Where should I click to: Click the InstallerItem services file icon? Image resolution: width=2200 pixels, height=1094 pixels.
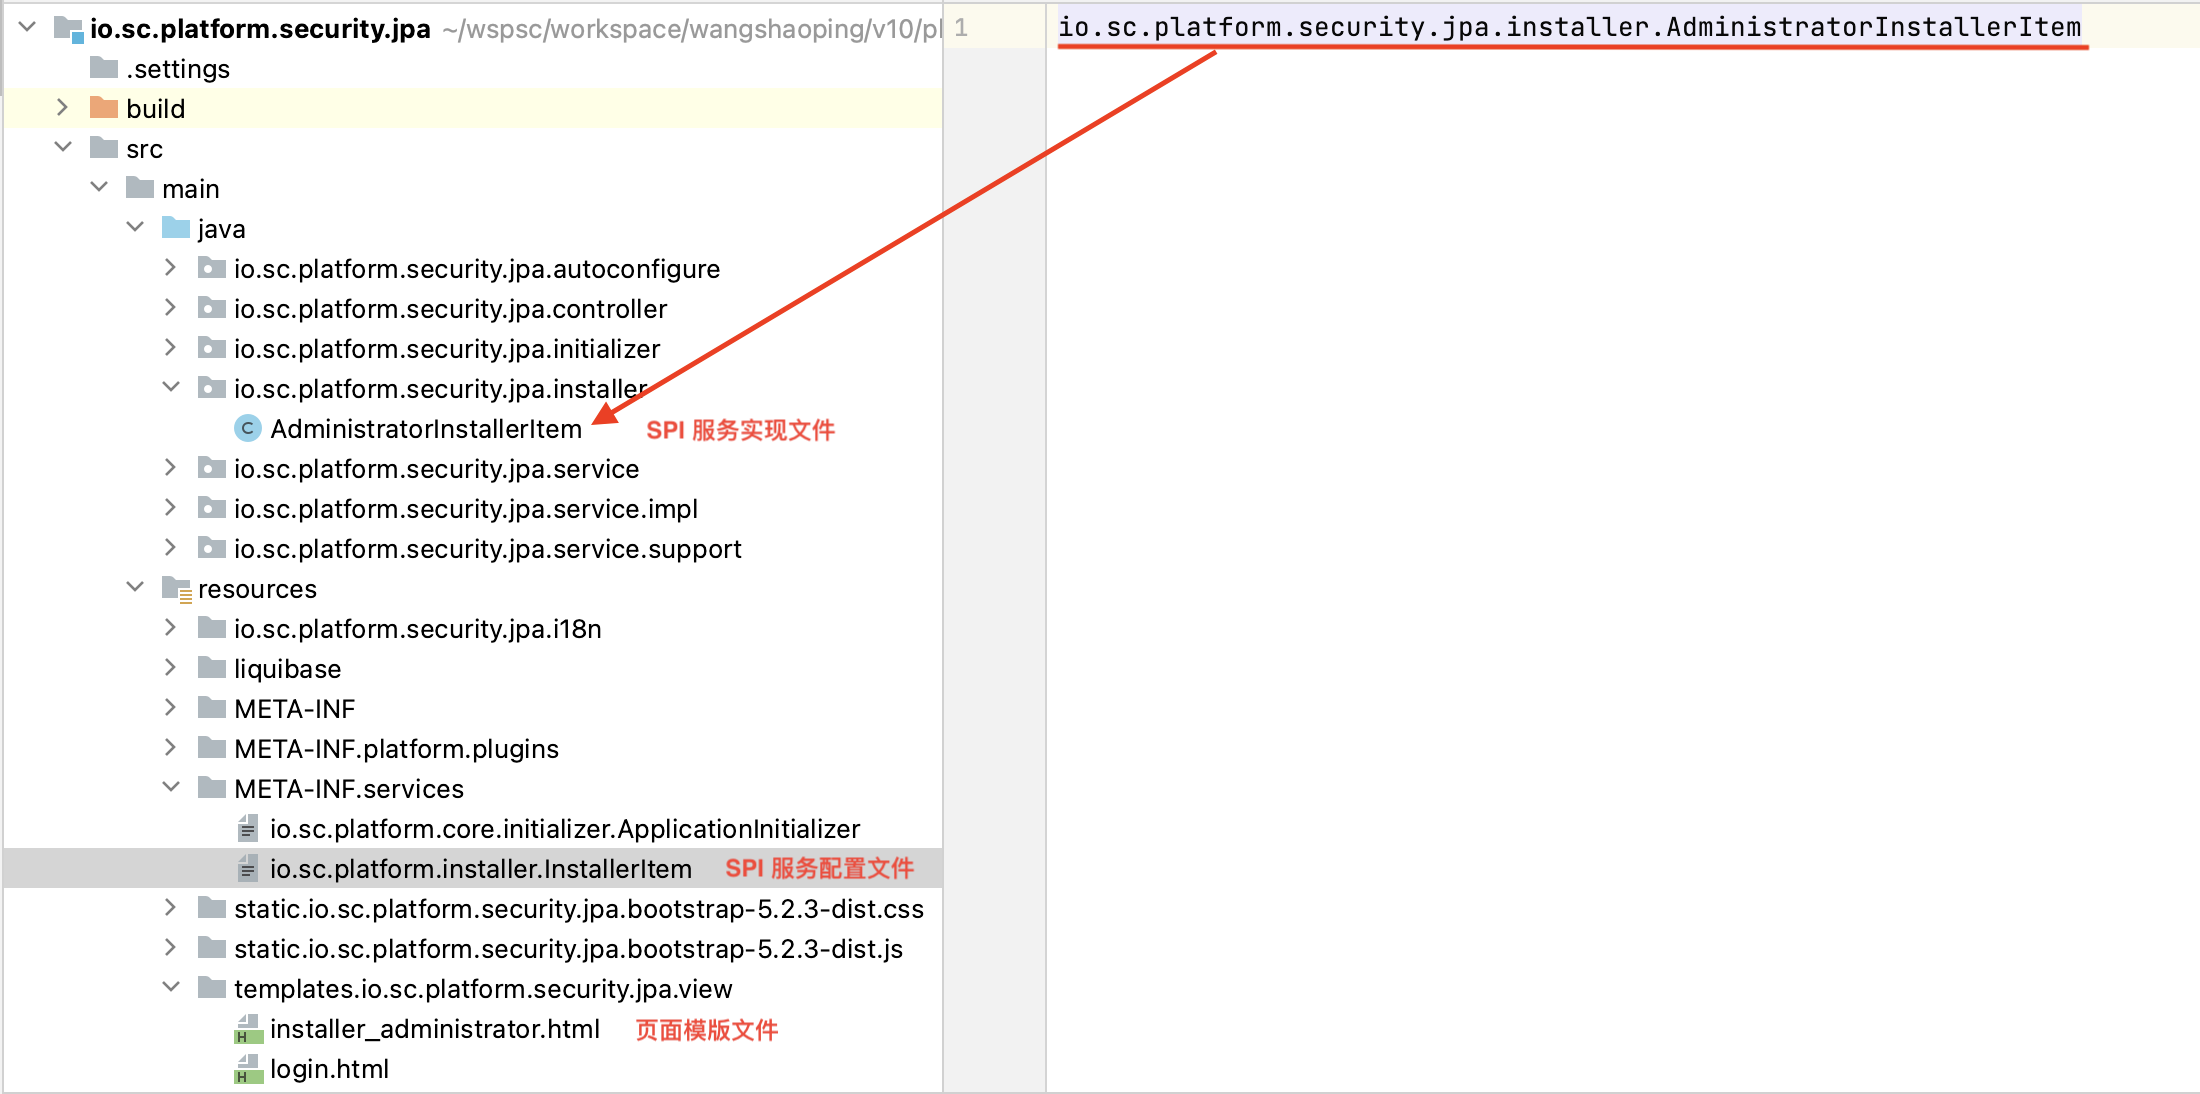pyautogui.click(x=247, y=868)
